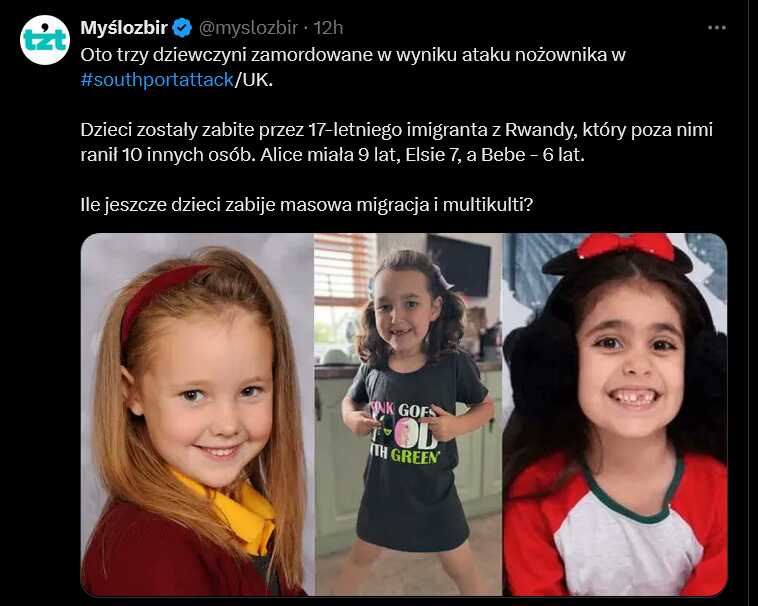Click the display name Myślozbir
The image size is (758, 606).
point(124,28)
